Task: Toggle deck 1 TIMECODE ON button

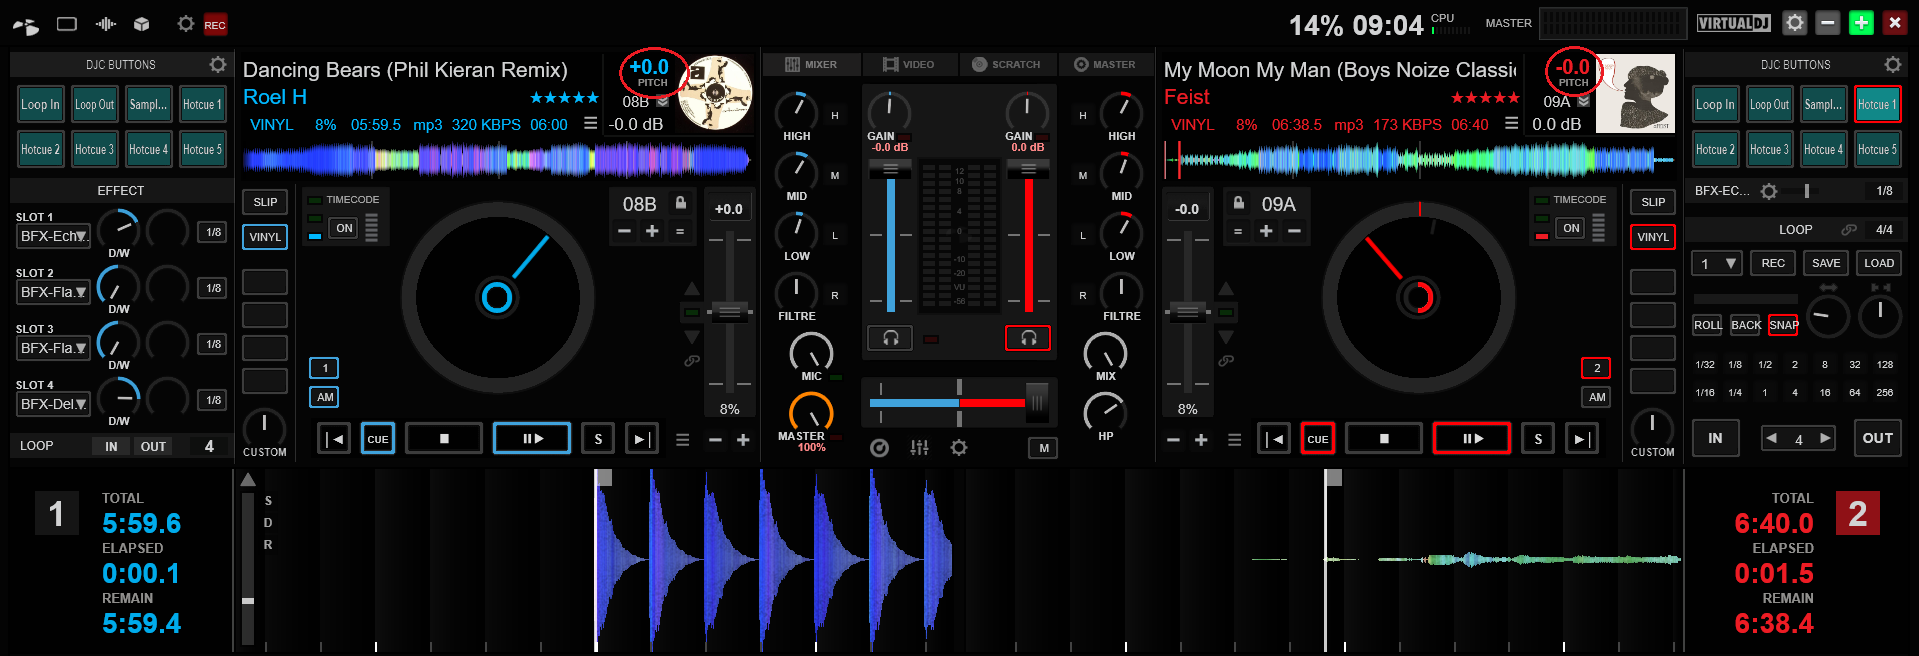Action: tap(344, 228)
